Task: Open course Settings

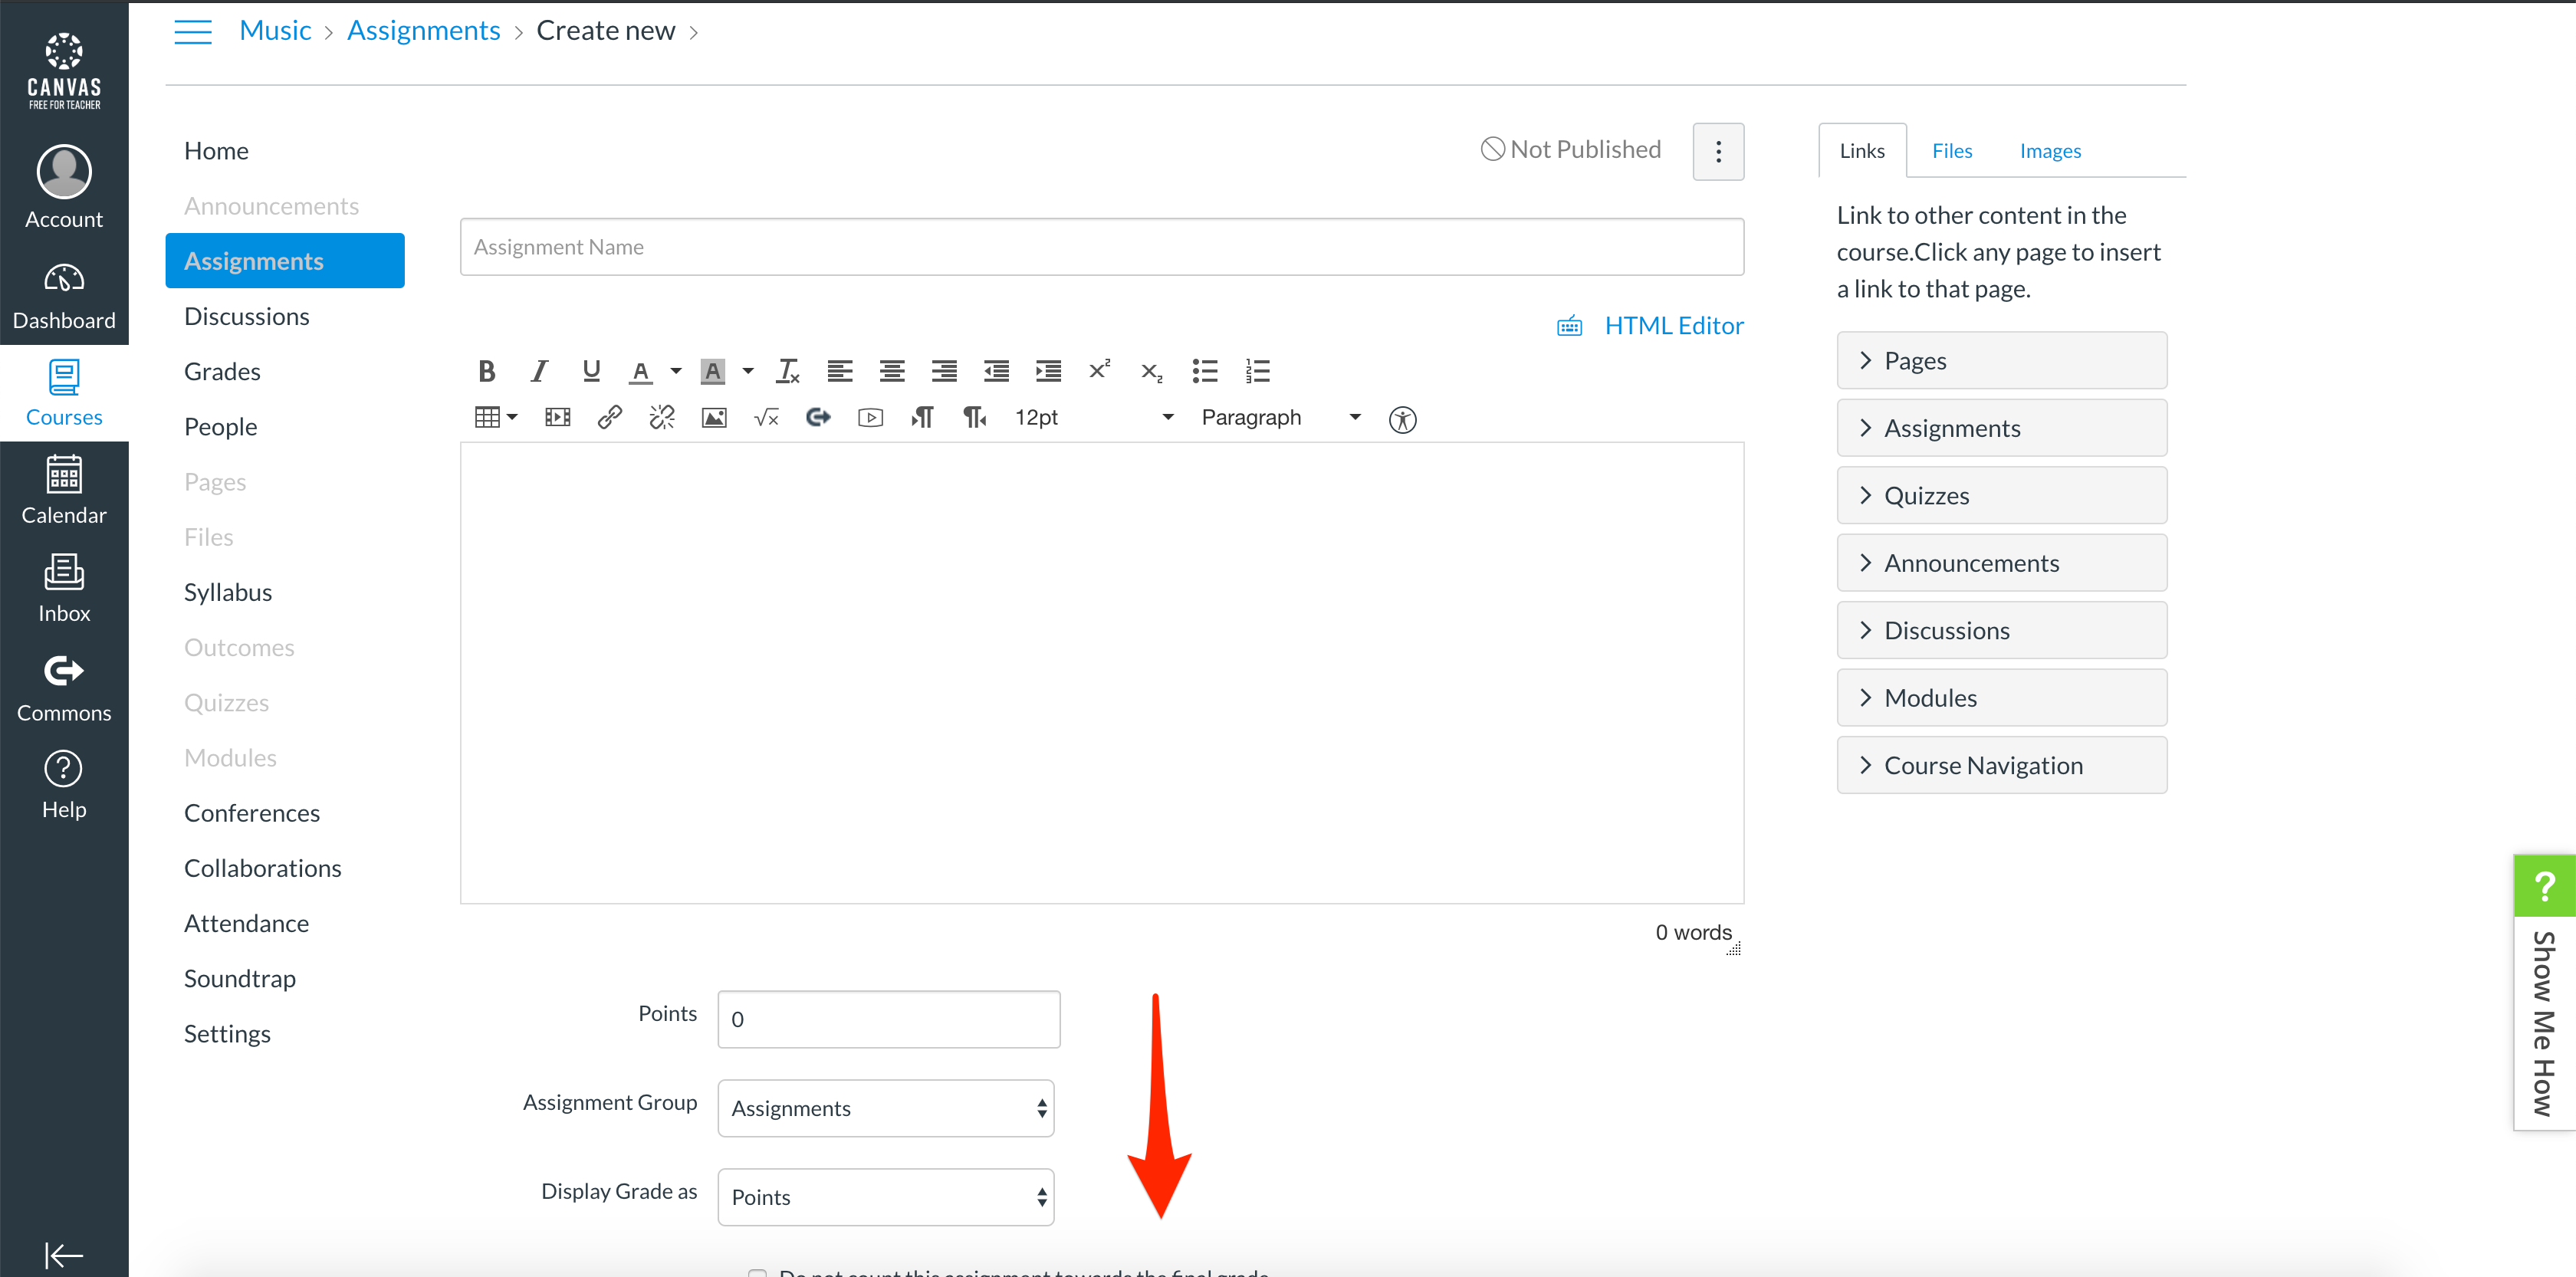Action: coord(227,1033)
